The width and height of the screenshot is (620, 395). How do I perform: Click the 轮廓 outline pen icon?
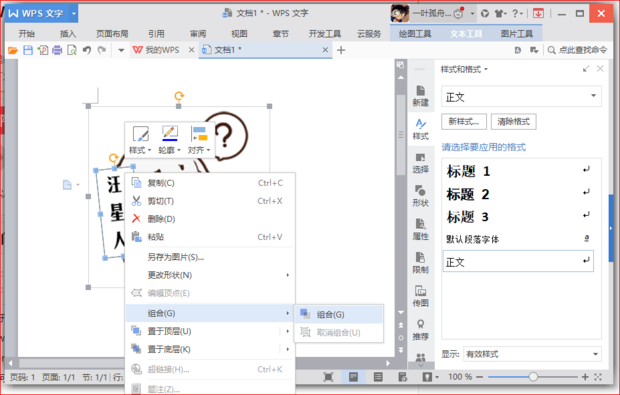pyautogui.click(x=170, y=134)
